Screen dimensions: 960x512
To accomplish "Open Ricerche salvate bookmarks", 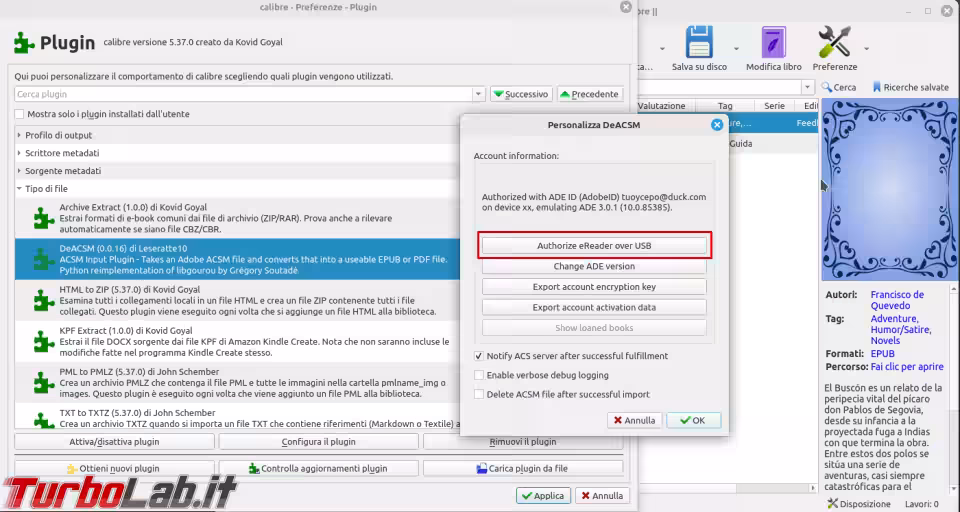I will tap(910, 88).
